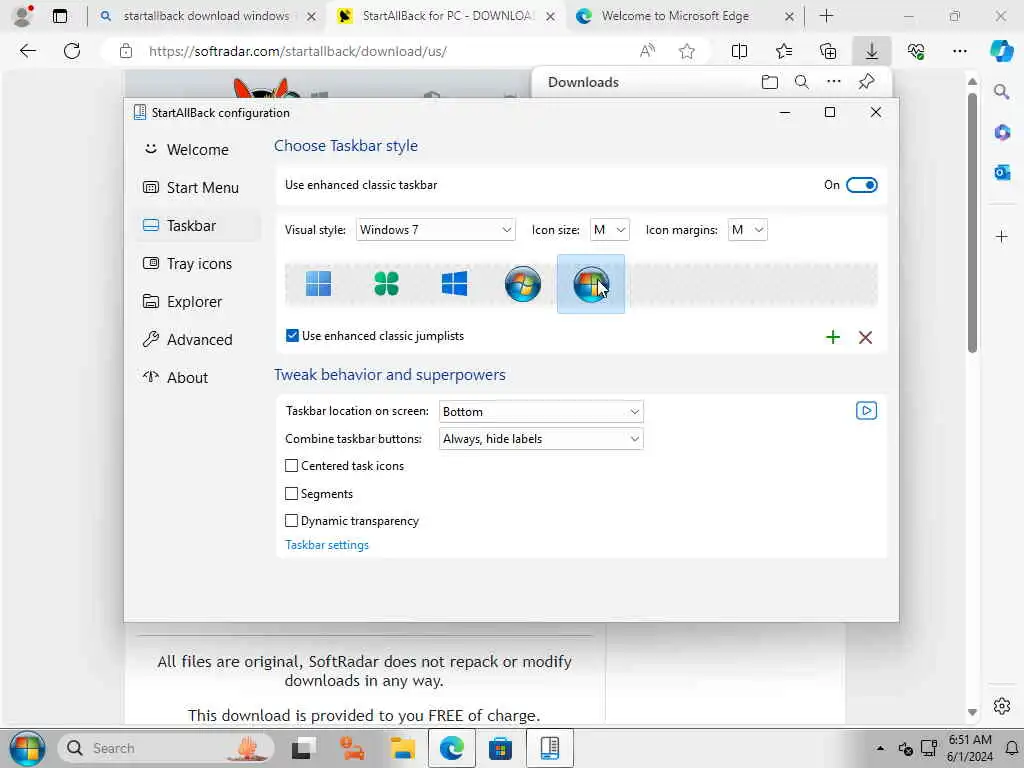Pin the Downloads panel

point(866,82)
